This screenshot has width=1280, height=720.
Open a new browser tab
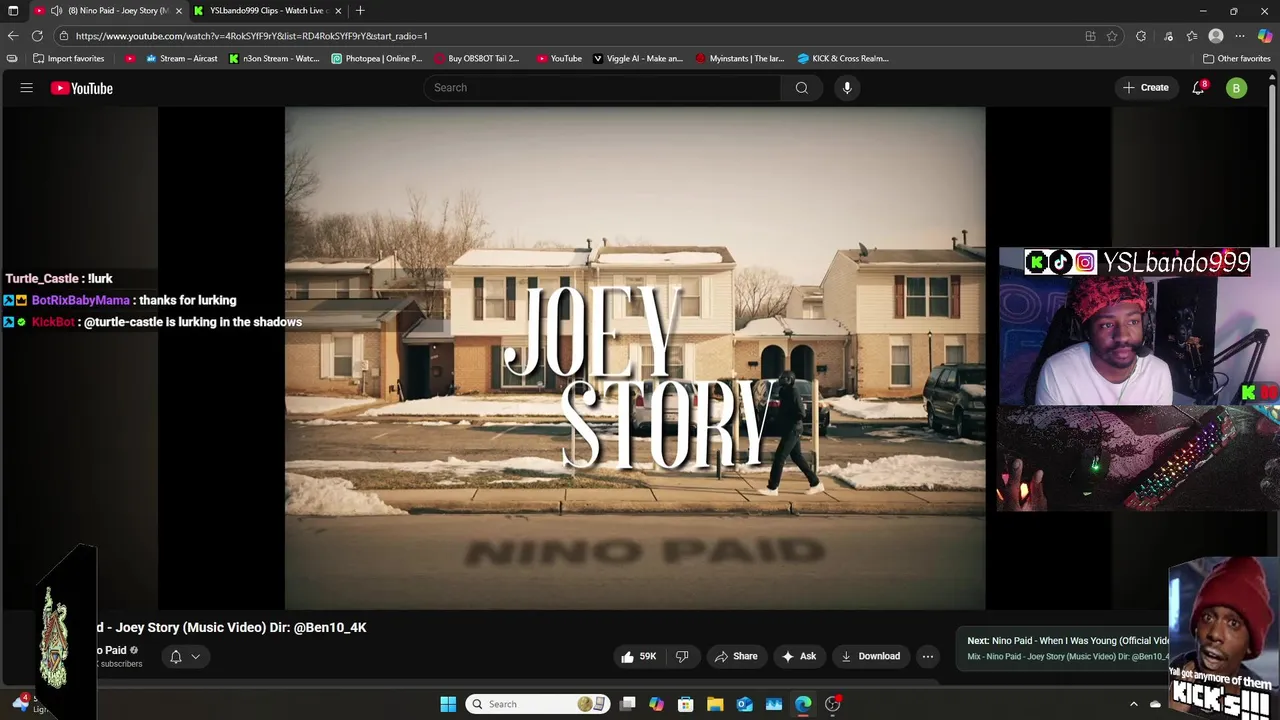[360, 10]
